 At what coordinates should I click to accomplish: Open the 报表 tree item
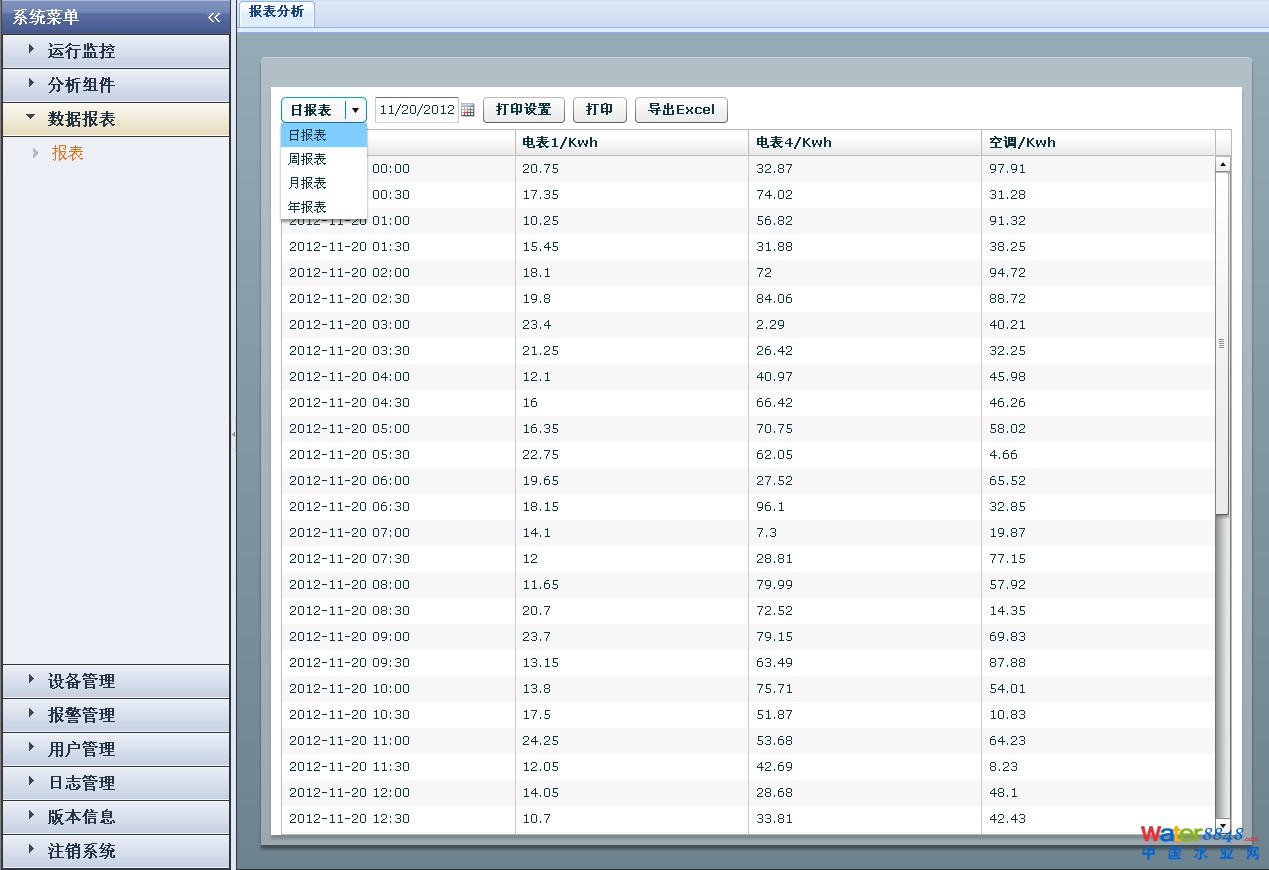point(68,153)
